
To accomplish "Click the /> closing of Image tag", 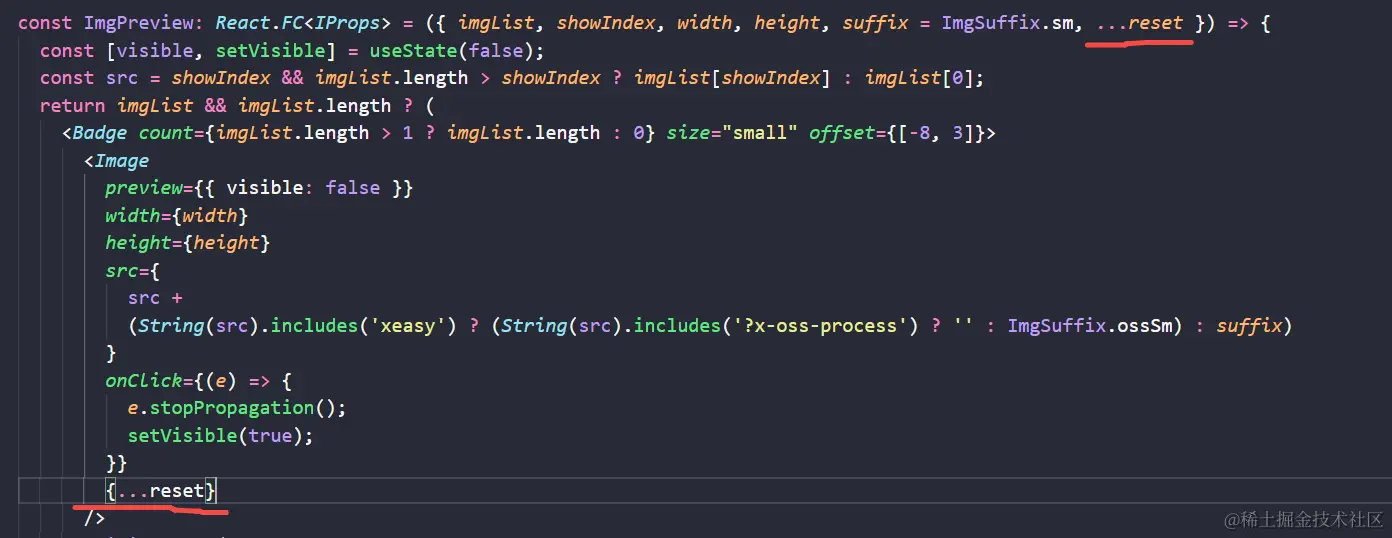I will pos(94,519).
